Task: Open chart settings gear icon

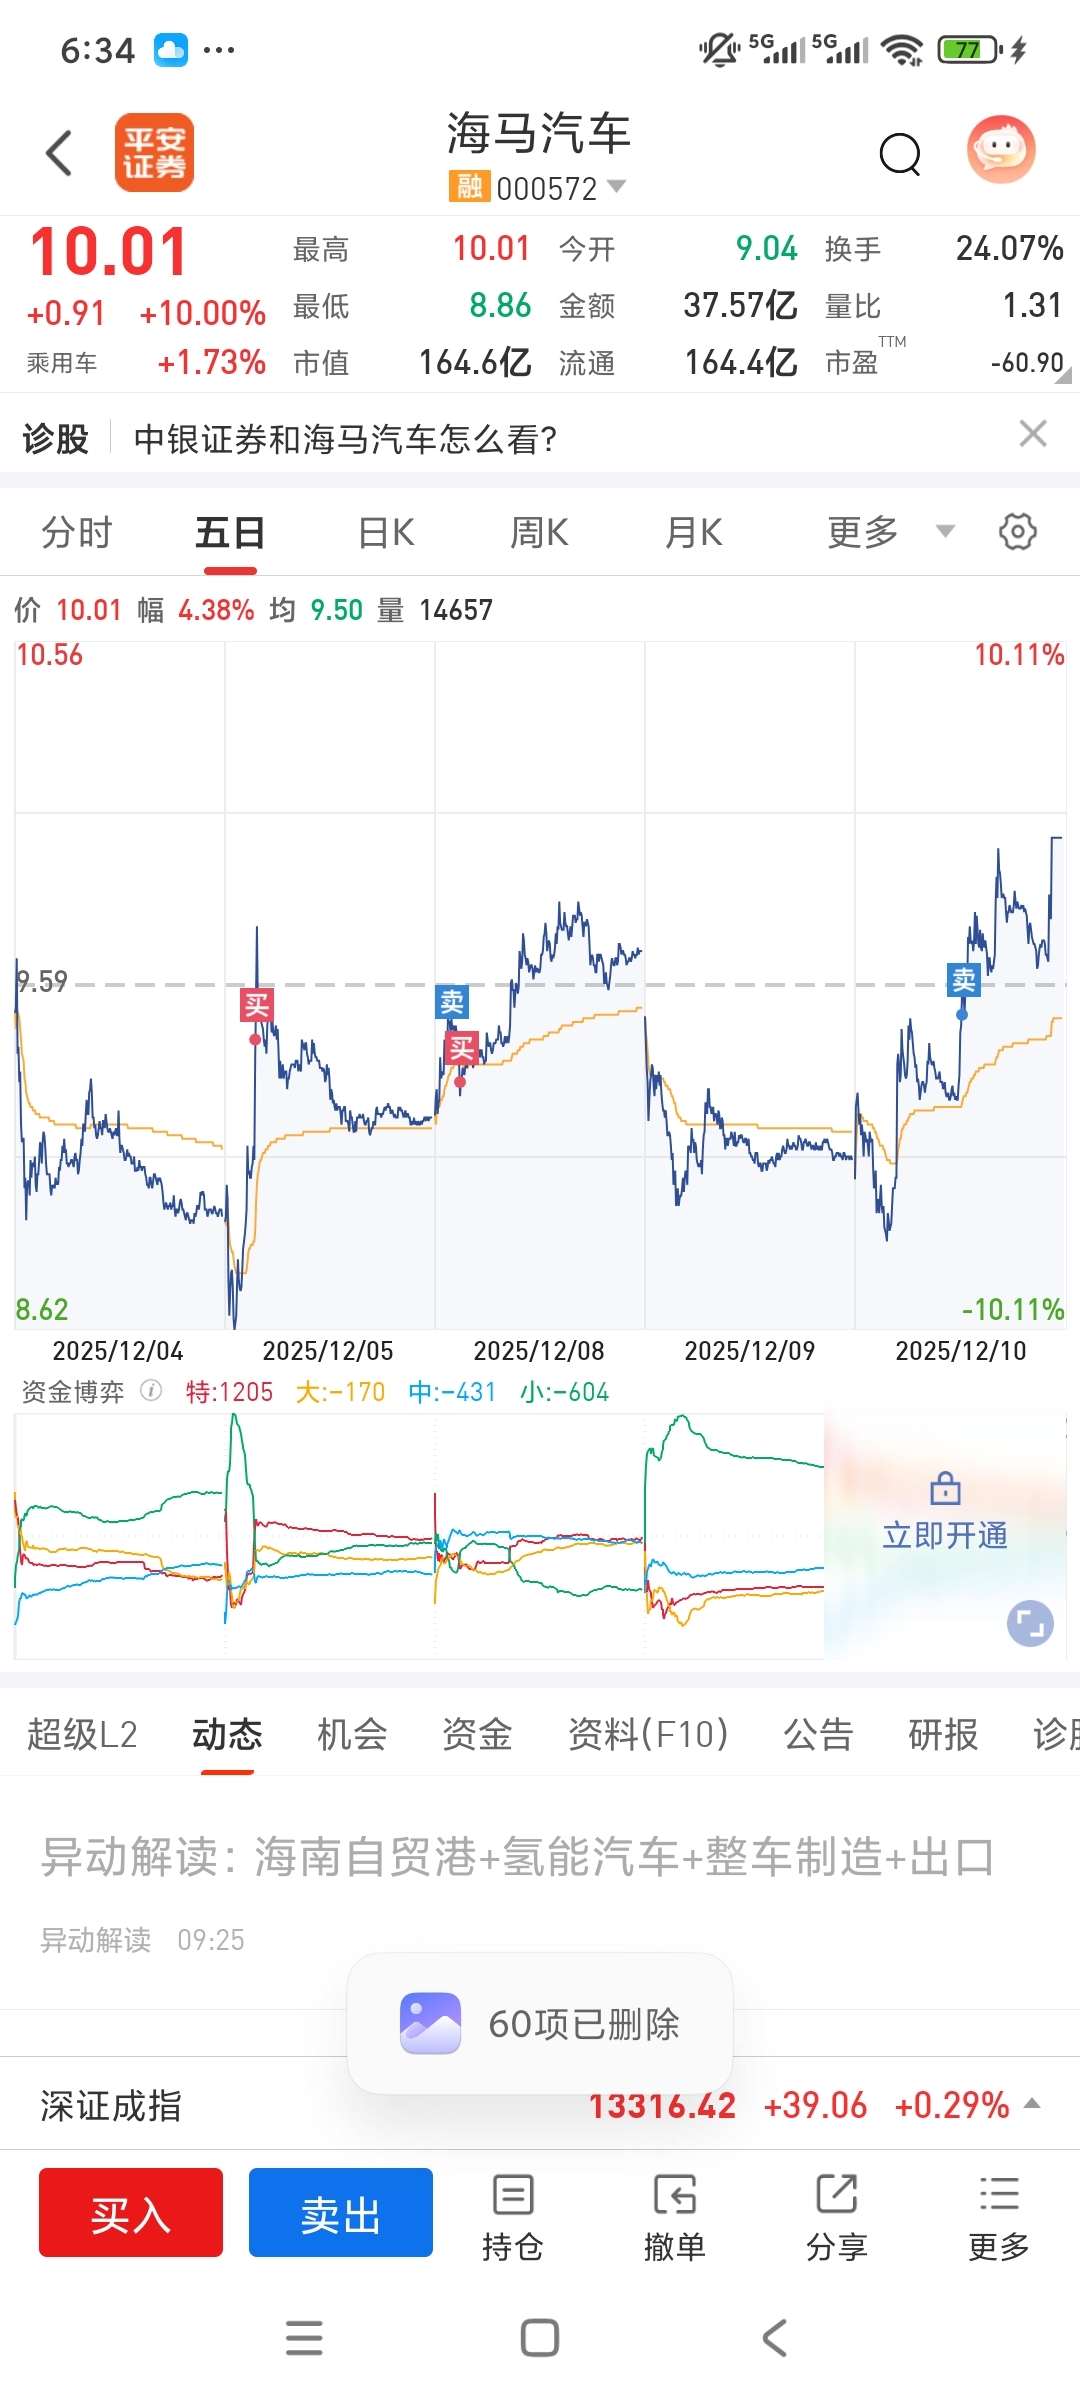Action: (1017, 532)
